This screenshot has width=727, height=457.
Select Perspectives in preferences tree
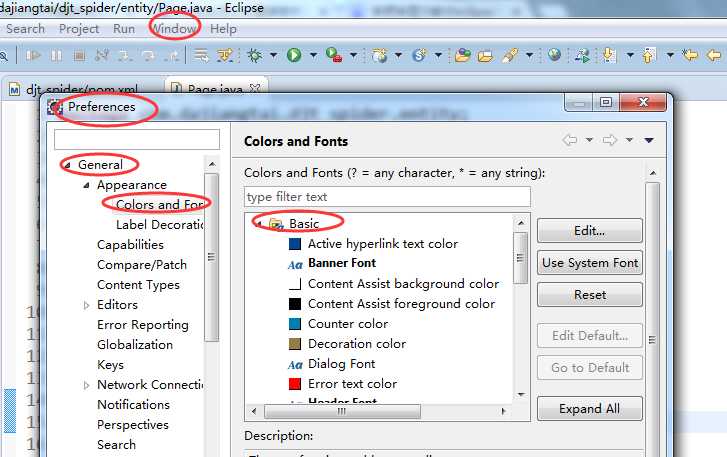click(133, 425)
